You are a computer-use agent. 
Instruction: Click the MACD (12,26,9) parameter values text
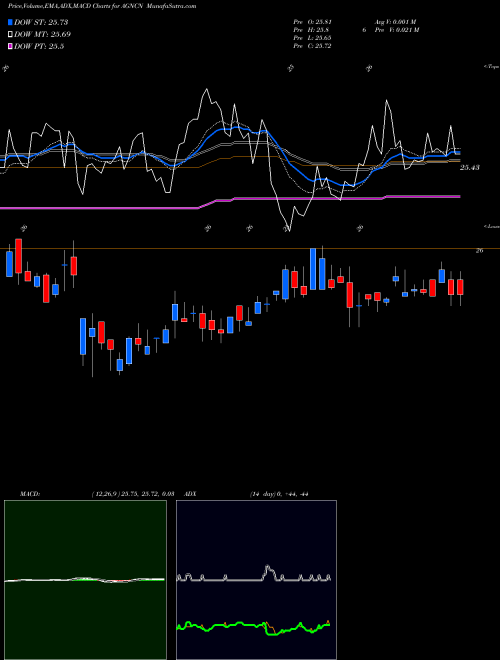(x=133, y=494)
